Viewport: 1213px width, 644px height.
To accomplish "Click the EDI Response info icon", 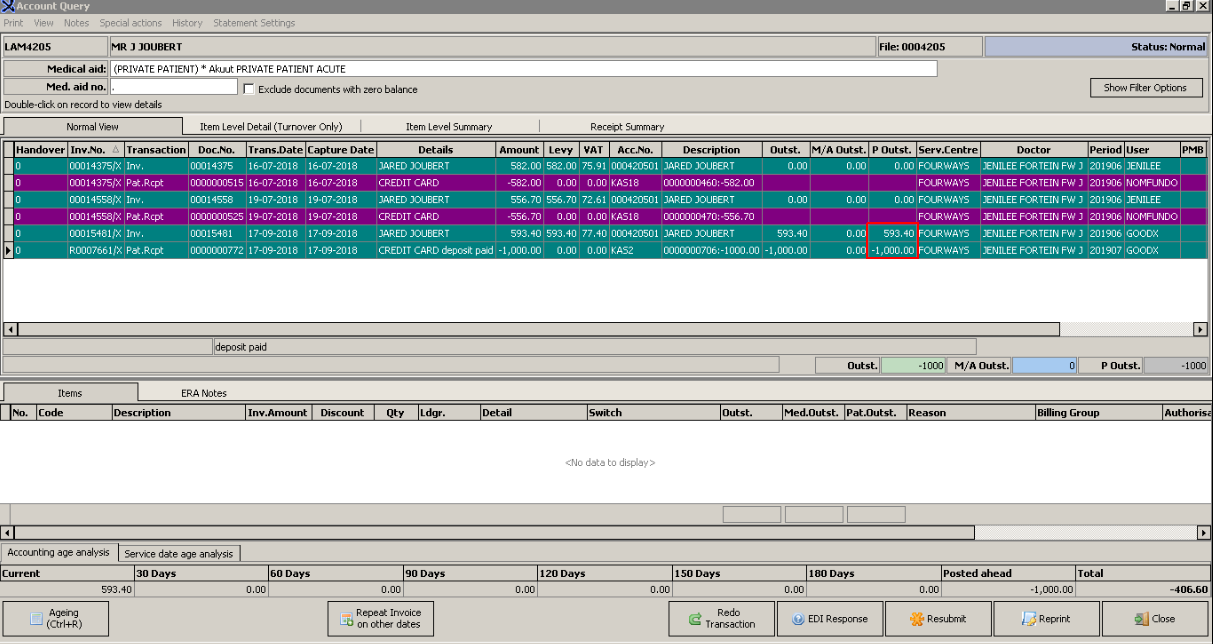I will tap(798, 619).
